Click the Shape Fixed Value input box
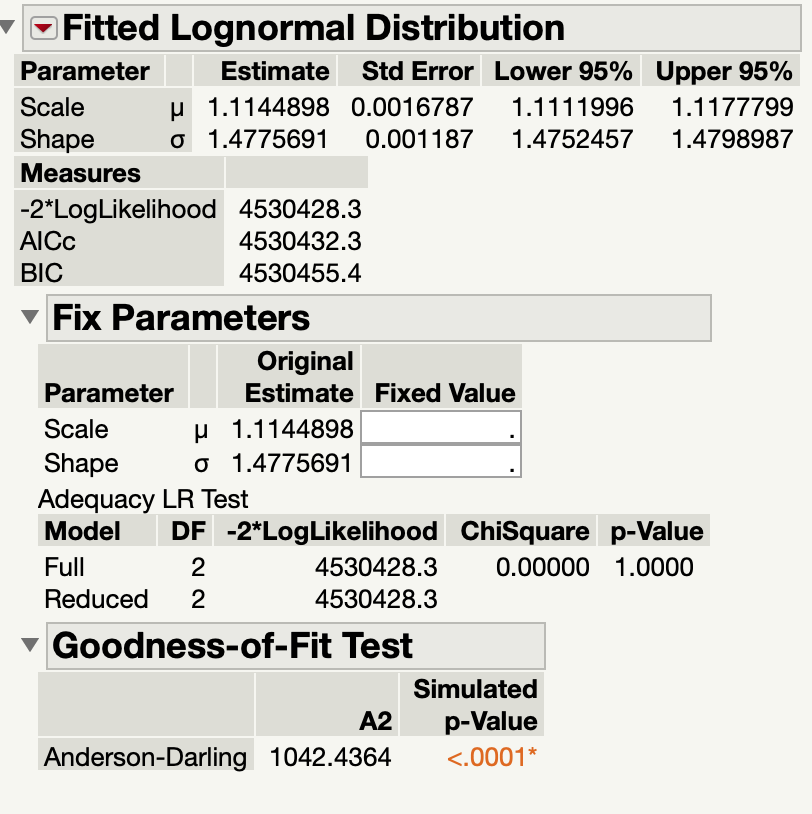 [441, 461]
